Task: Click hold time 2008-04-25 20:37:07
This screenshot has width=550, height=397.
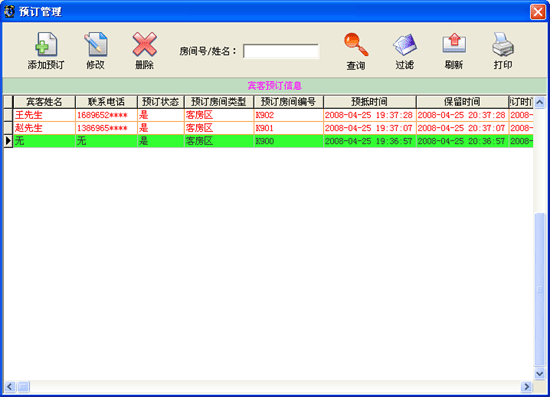Action: click(462, 128)
